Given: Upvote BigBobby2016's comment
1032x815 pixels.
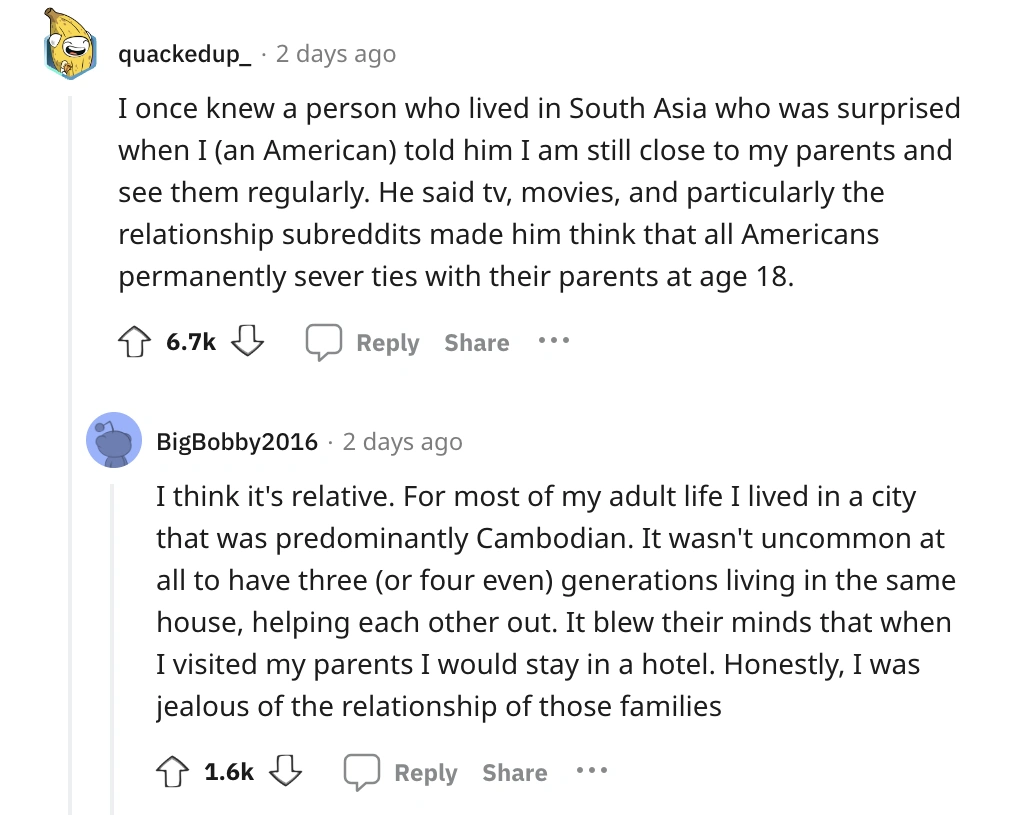Looking at the screenshot, I should click(172, 771).
